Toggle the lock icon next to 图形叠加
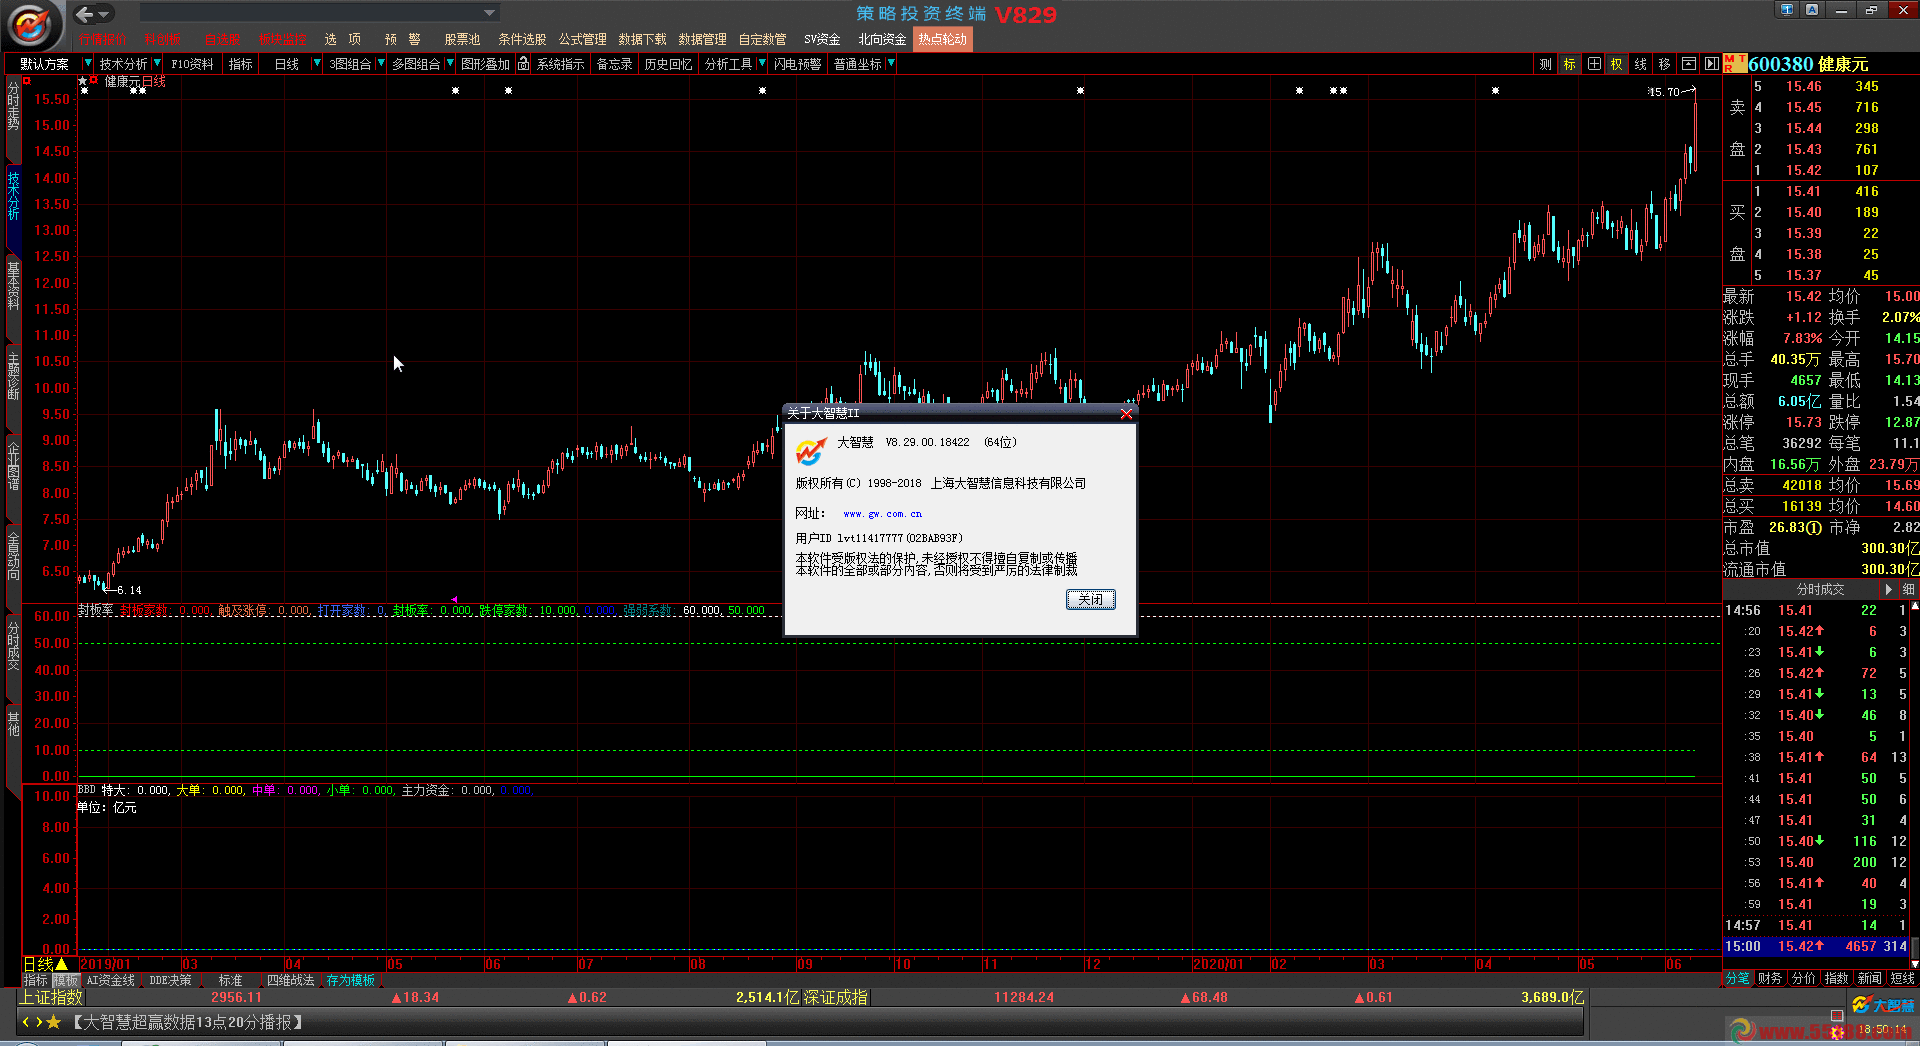The width and height of the screenshot is (1920, 1046). (x=523, y=63)
